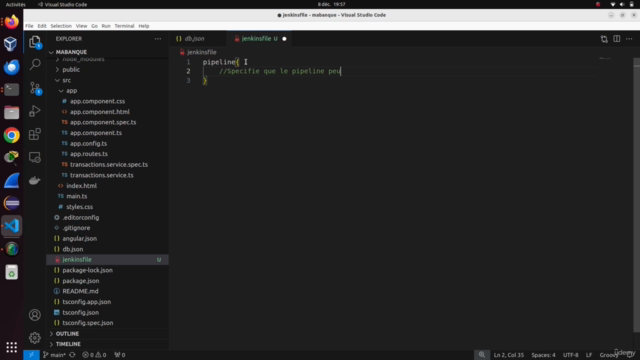Open transactions.service.ts file
640x360 pixels.
(x=101, y=175)
